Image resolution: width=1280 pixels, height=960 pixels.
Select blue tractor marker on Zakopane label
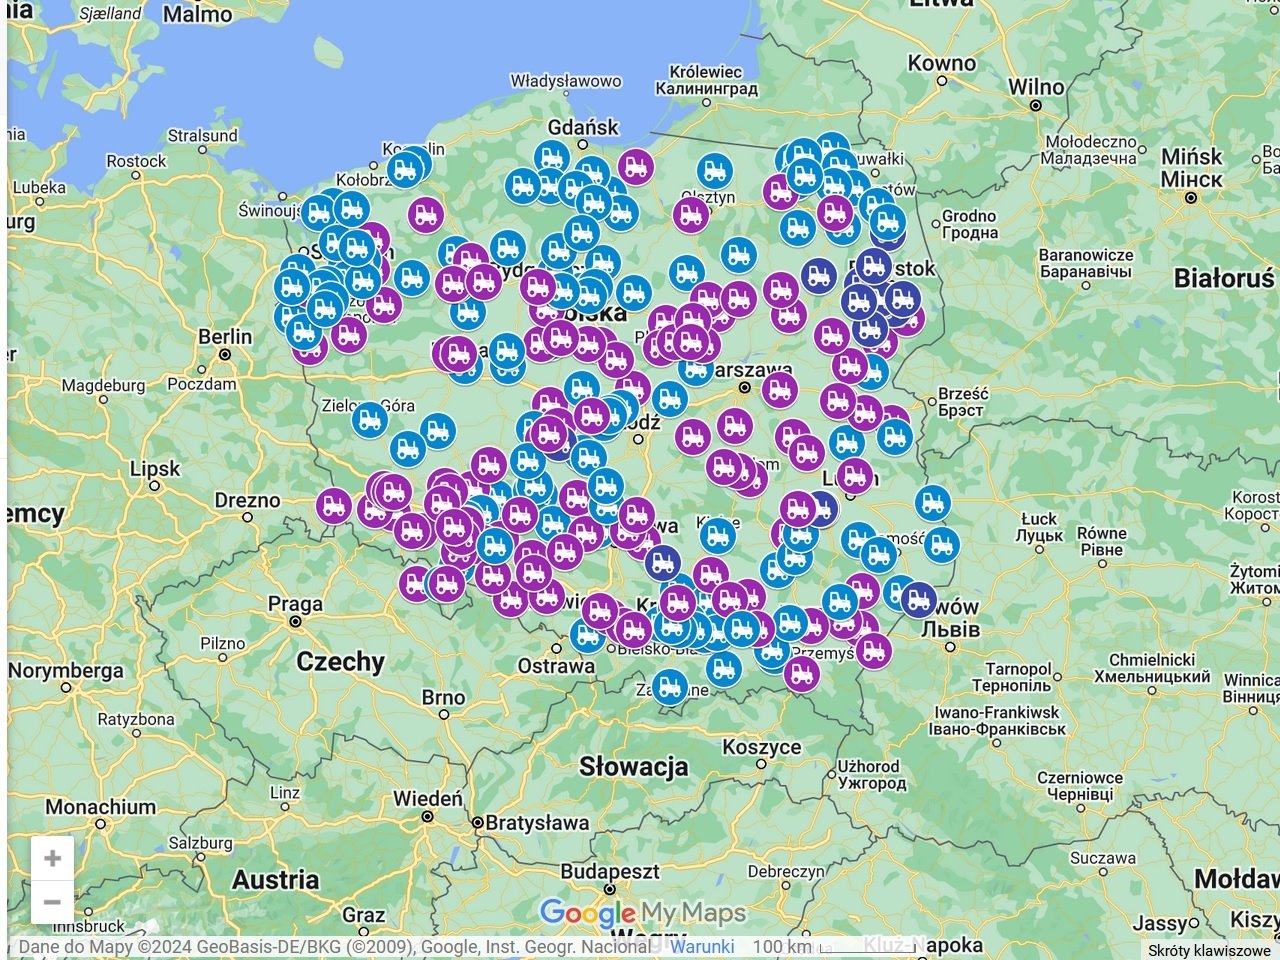(670, 686)
